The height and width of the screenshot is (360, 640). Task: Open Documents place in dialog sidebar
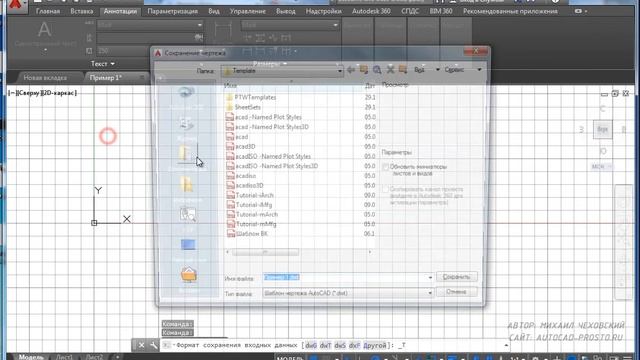click(x=187, y=157)
